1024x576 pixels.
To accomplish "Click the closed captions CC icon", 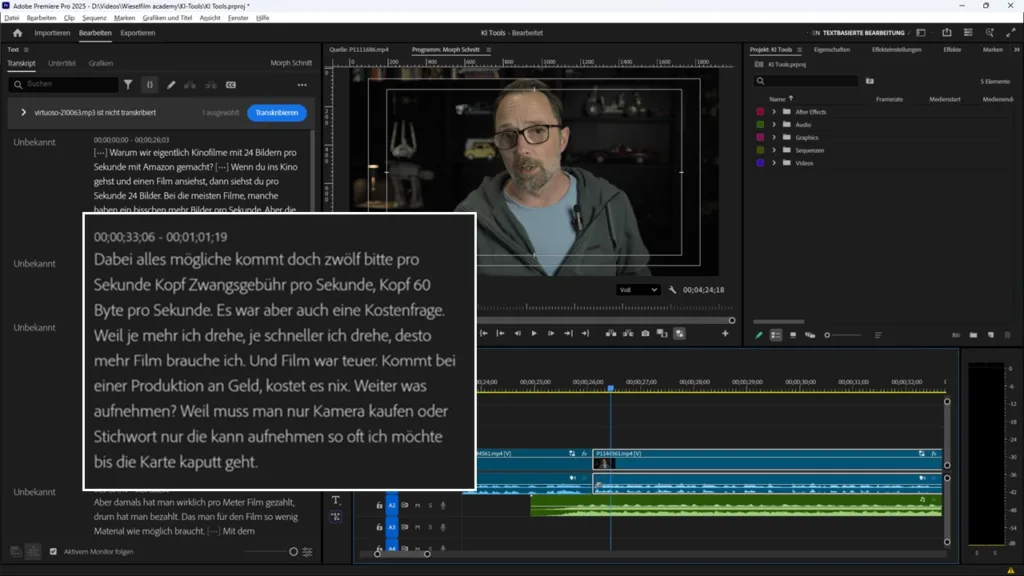I will coord(231,85).
